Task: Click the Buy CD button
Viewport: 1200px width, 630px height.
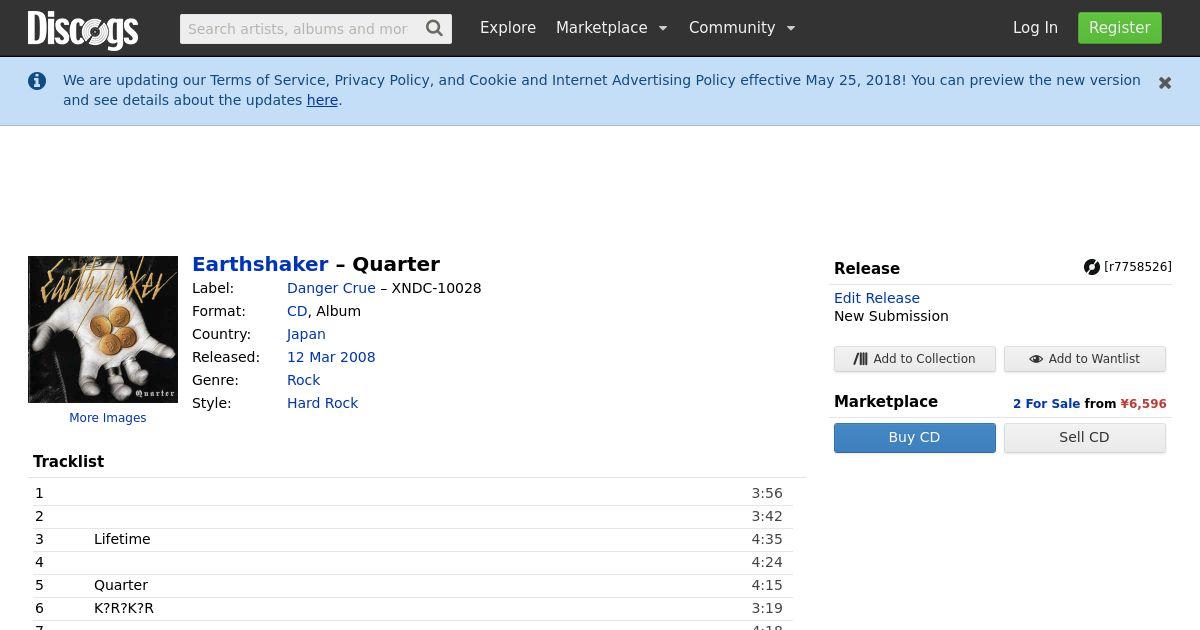Action: 915,438
